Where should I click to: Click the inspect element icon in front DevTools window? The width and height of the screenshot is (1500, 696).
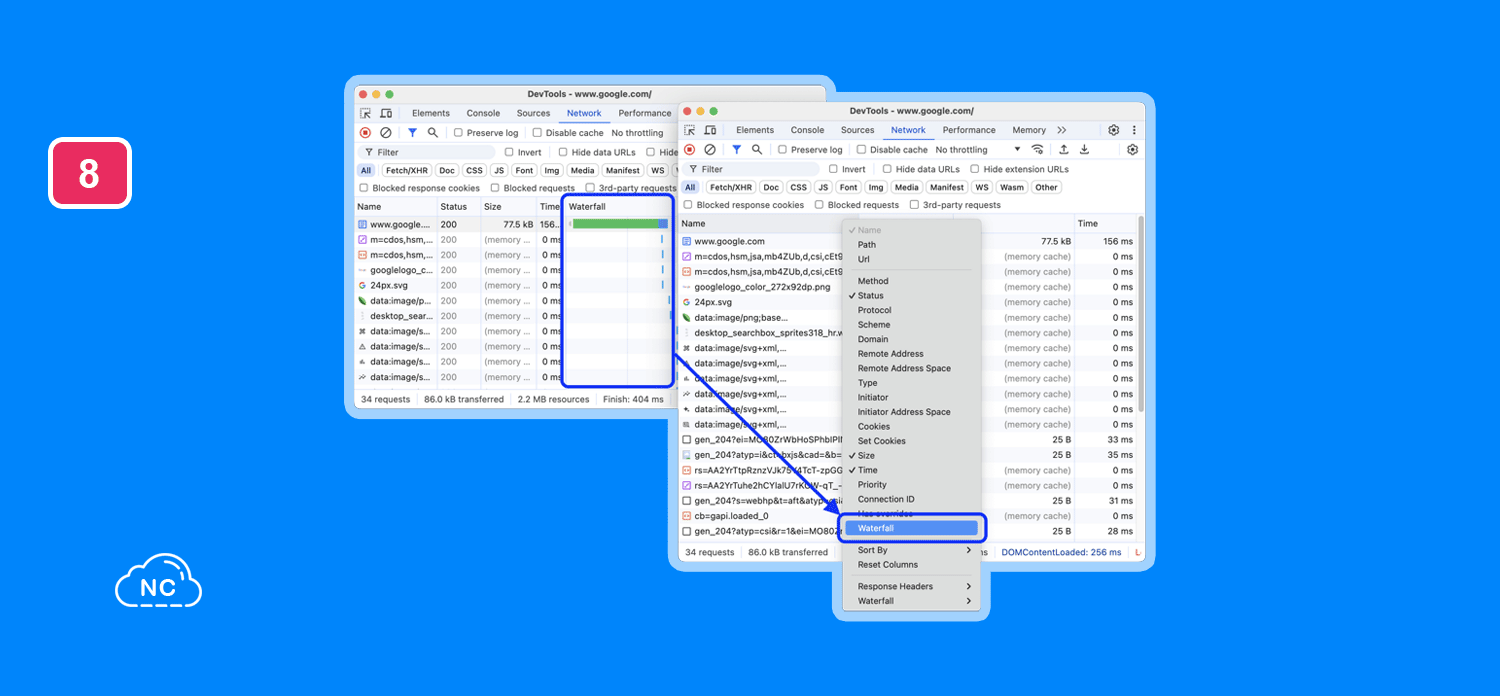pos(689,130)
